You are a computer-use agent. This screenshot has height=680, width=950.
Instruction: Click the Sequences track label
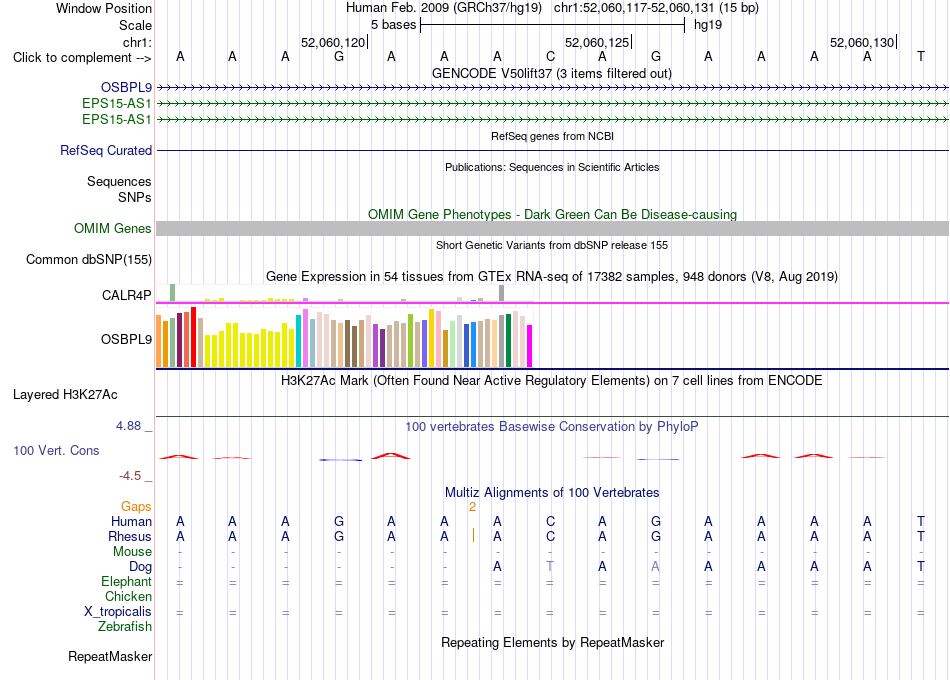pos(119,181)
